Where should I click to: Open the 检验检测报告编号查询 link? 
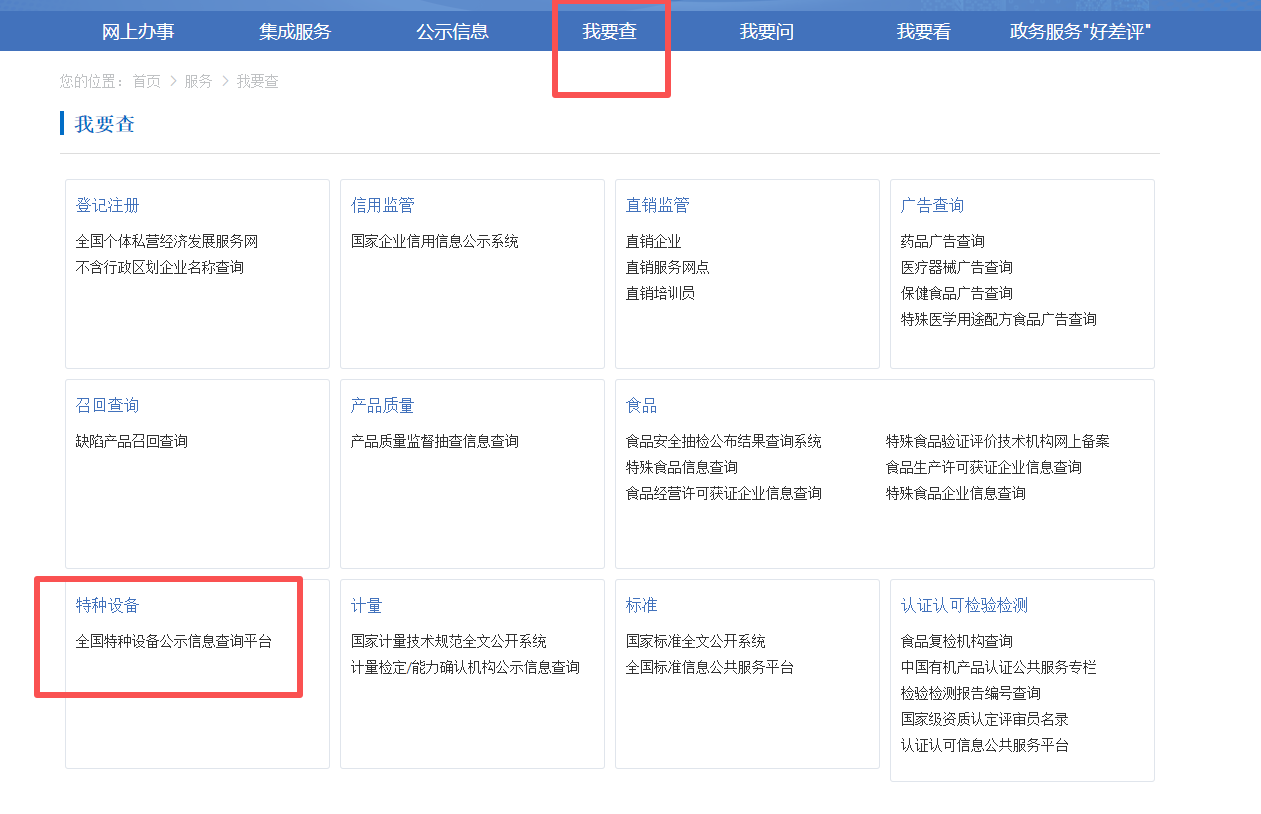pyautogui.click(x=971, y=693)
